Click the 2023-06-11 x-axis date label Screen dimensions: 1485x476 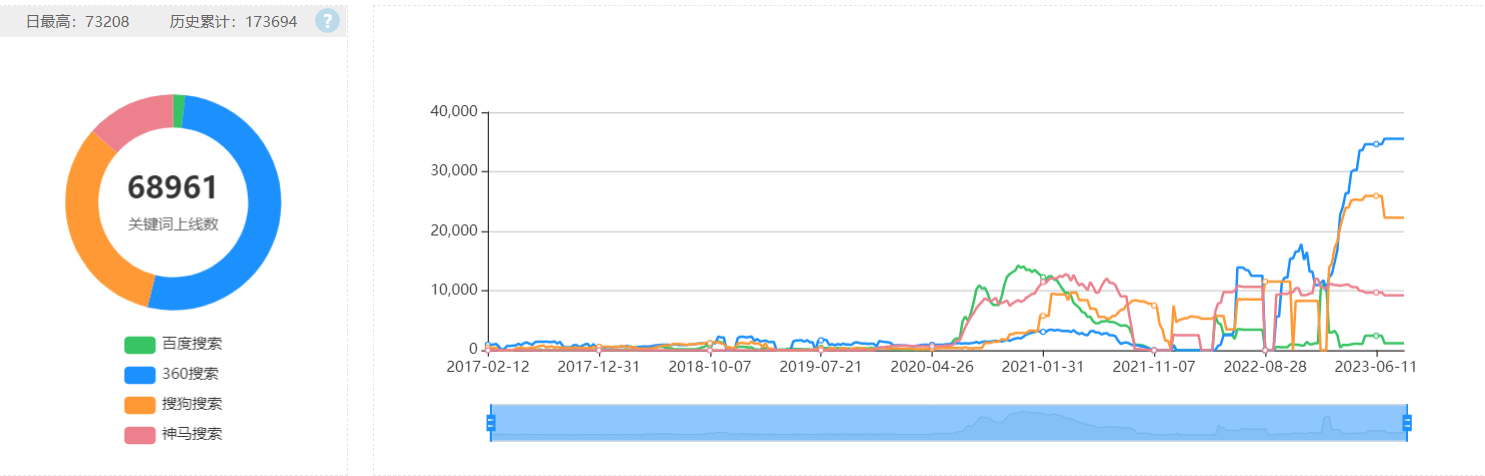coord(1377,366)
